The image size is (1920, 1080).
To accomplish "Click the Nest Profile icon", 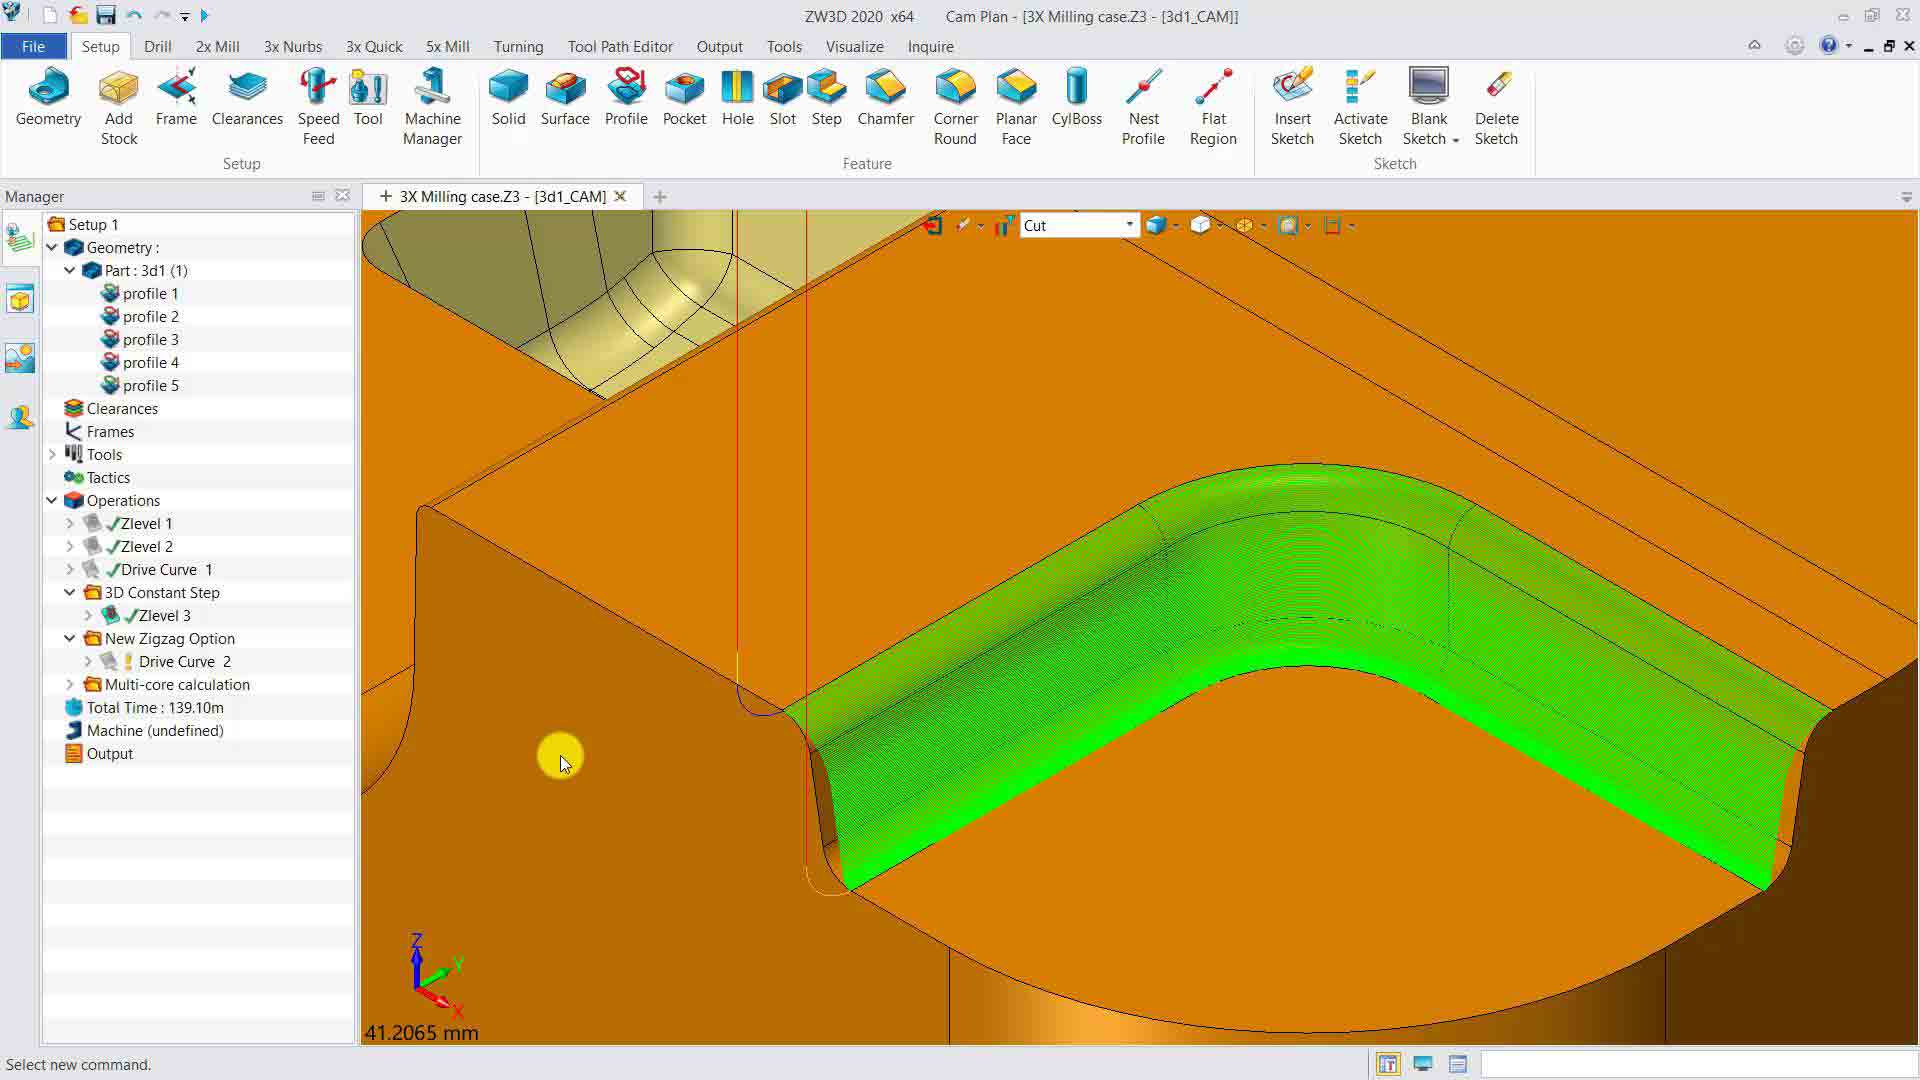I will tap(1143, 89).
